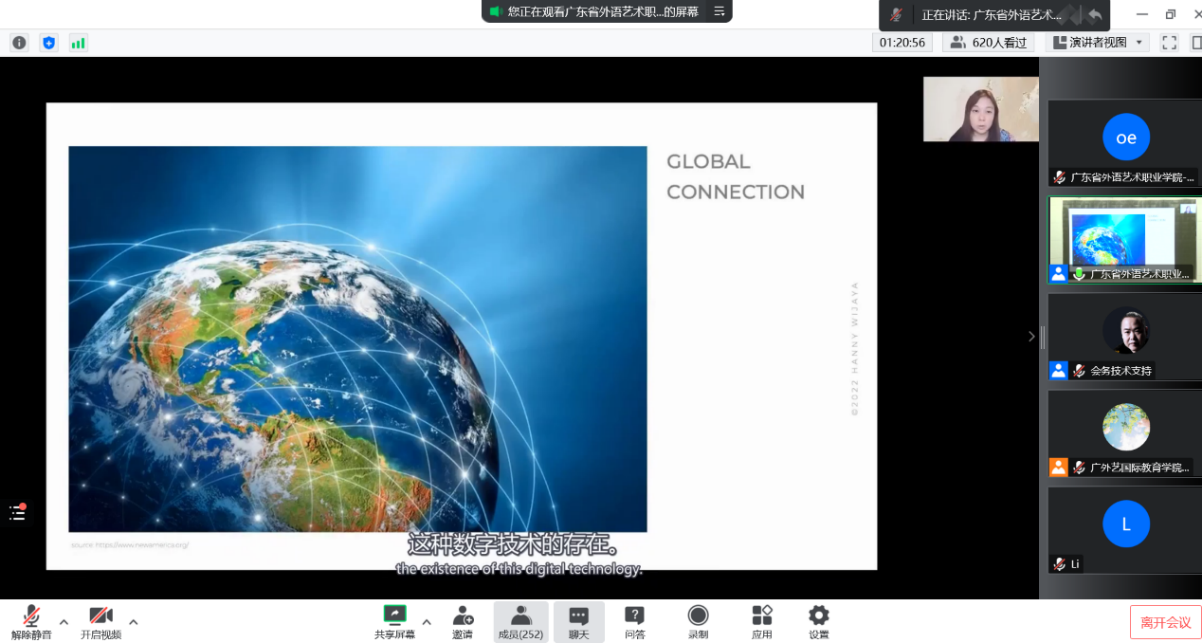The height and width of the screenshot is (643, 1202).
Task: Unmute microphone with 解除静音 button
Action: click(x=31, y=620)
